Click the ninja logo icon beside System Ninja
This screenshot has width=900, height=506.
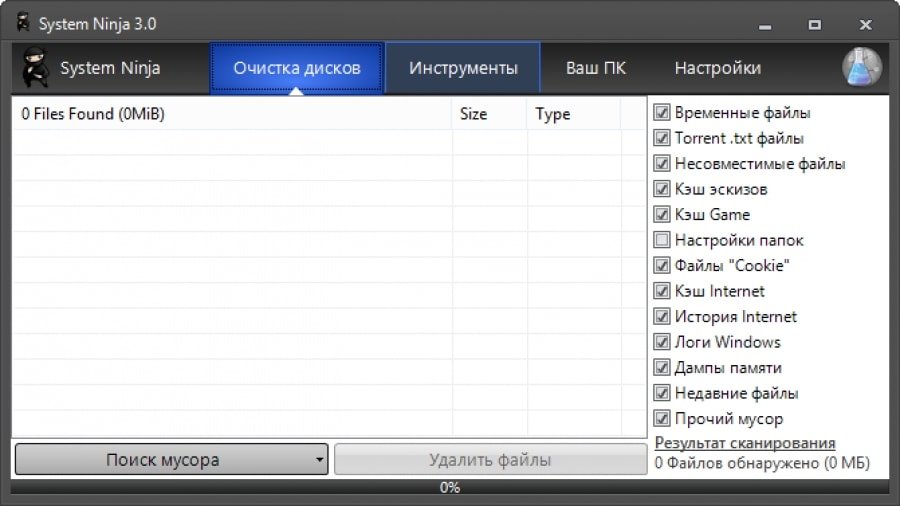36,68
